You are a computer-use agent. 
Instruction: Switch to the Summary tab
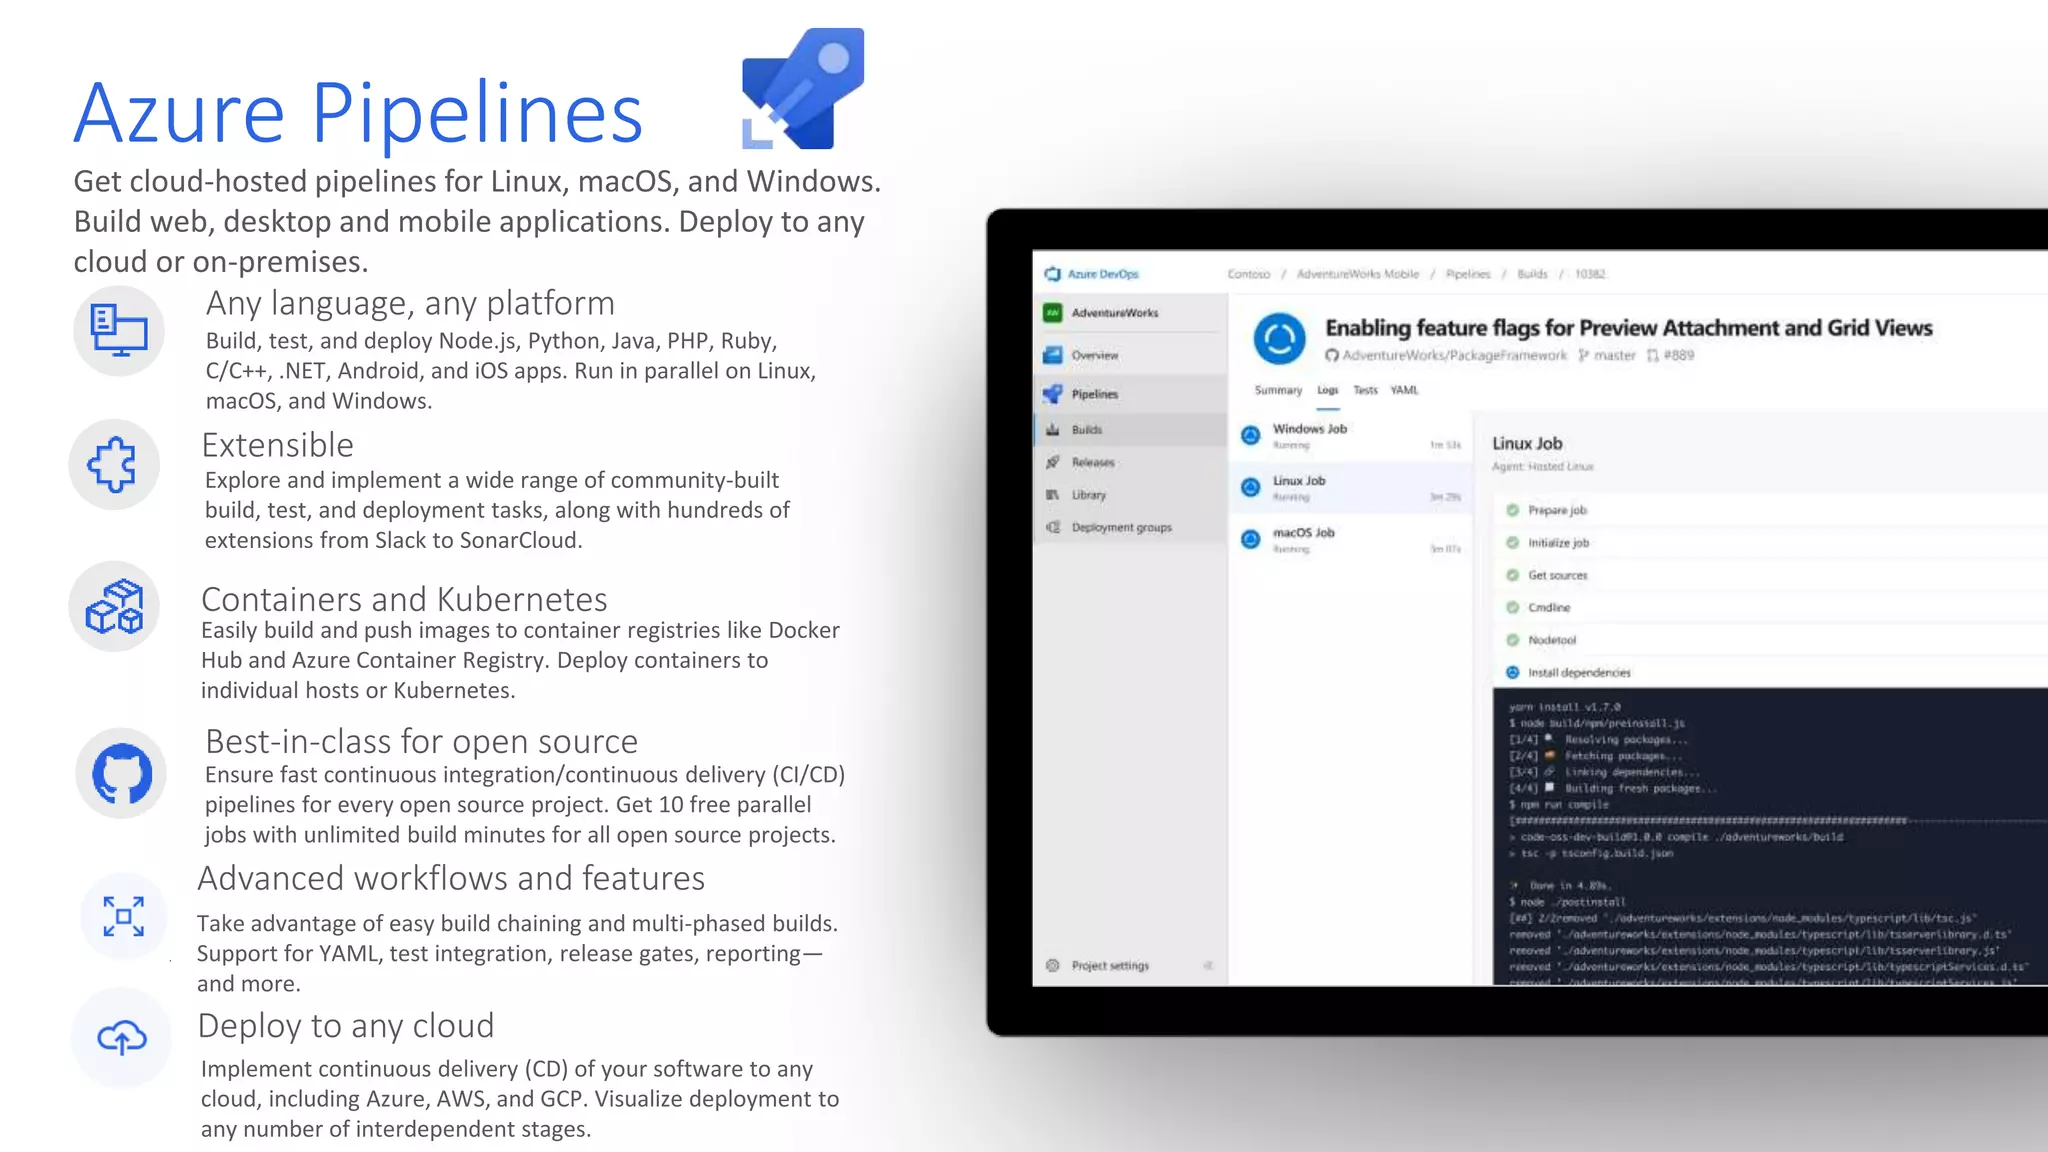pos(1278,391)
